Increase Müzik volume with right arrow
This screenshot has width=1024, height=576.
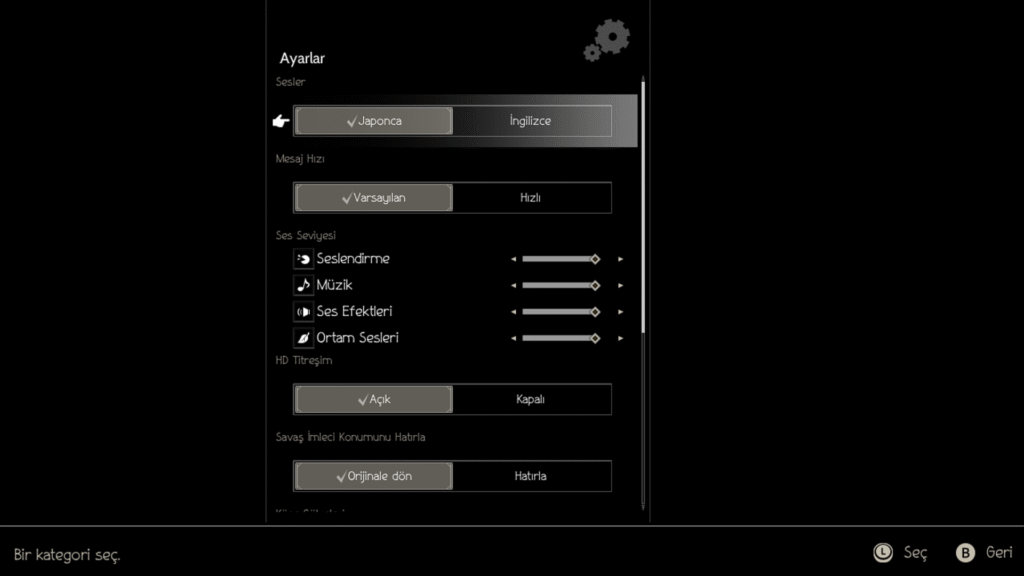pyautogui.click(x=620, y=285)
